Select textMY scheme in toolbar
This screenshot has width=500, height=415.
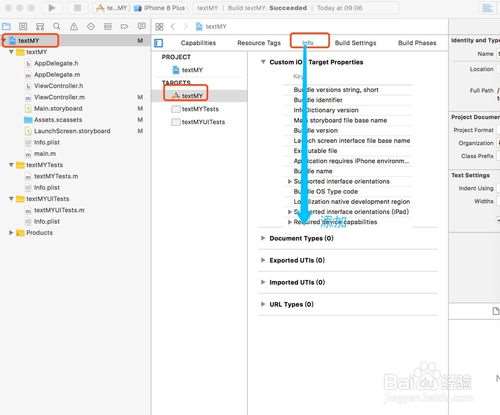point(111,8)
